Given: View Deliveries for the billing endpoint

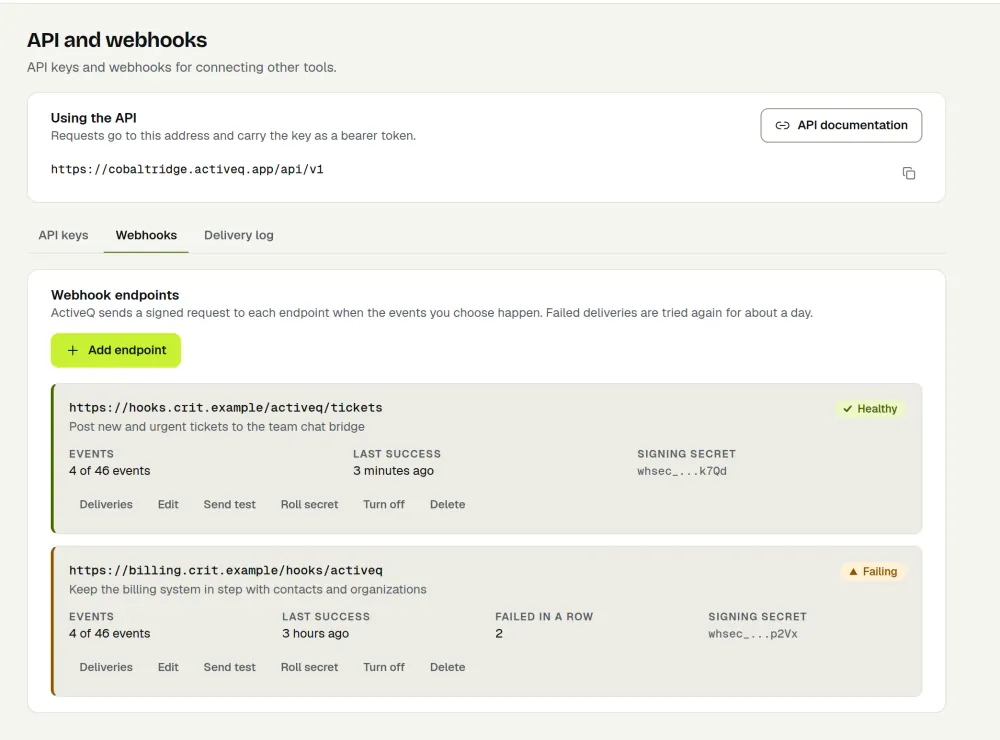Looking at the screenshot, I should tap(106, 667).
